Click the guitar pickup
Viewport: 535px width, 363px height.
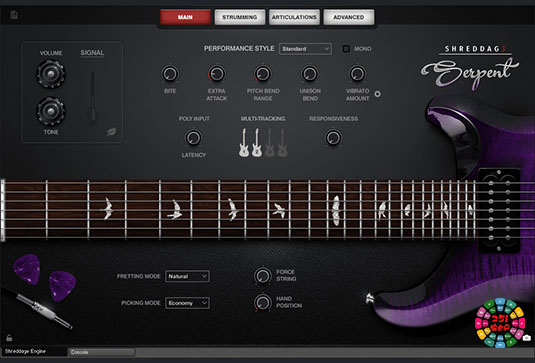coord(499,210)
